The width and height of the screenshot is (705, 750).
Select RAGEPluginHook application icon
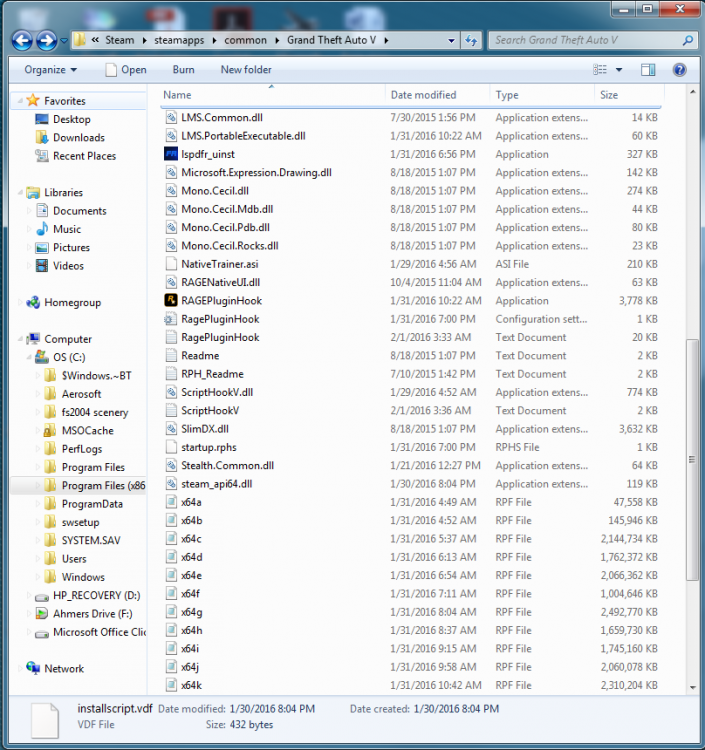point(171,300)
